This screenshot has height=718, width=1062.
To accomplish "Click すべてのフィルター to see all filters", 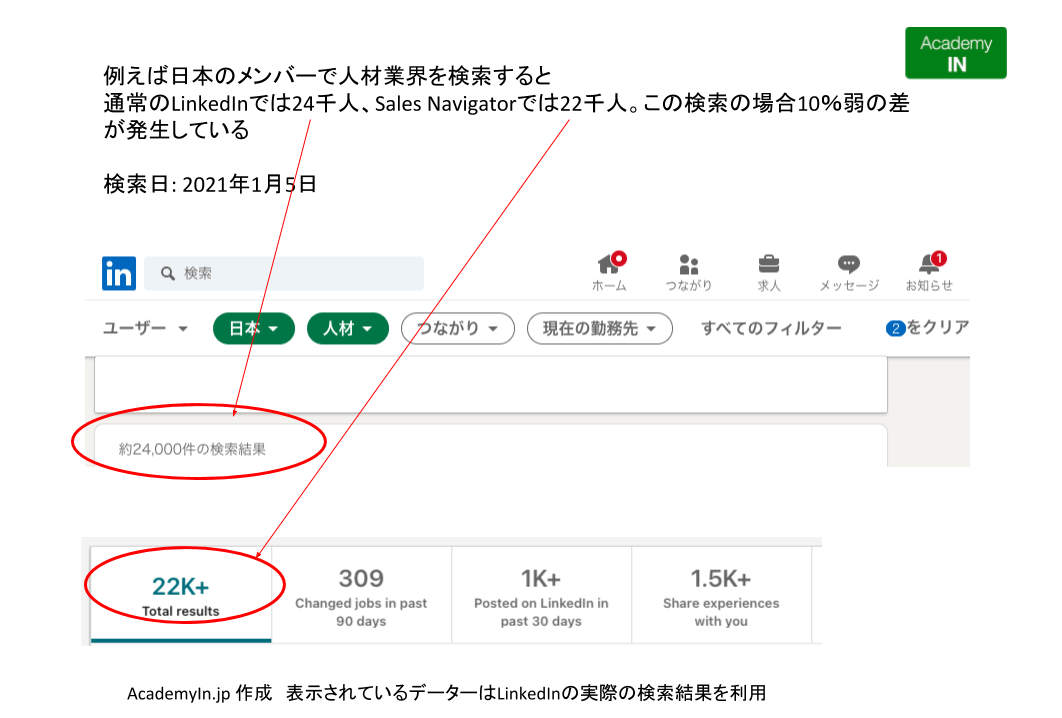I will click(x=772, y=328).
